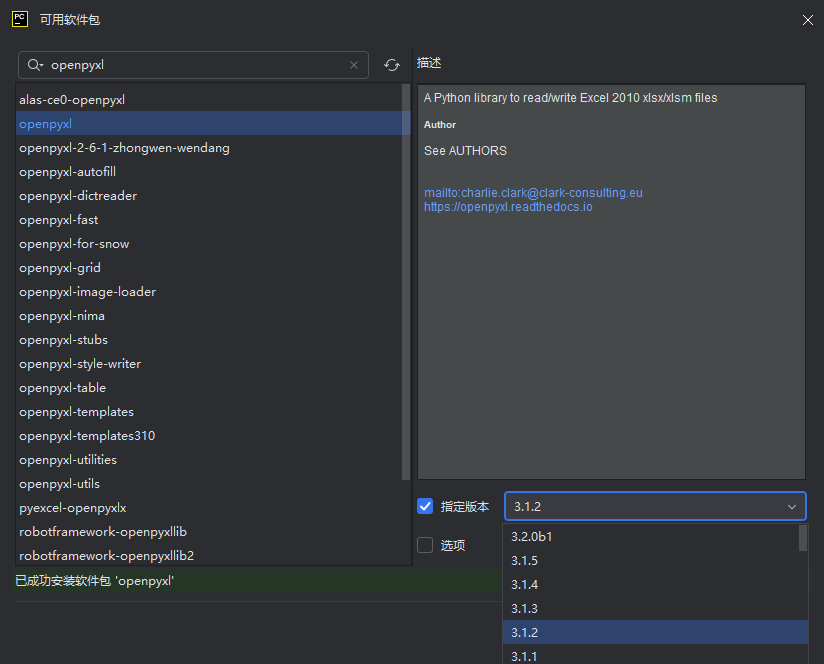Clear the openpyxl search text

click(x=354, y=65)
